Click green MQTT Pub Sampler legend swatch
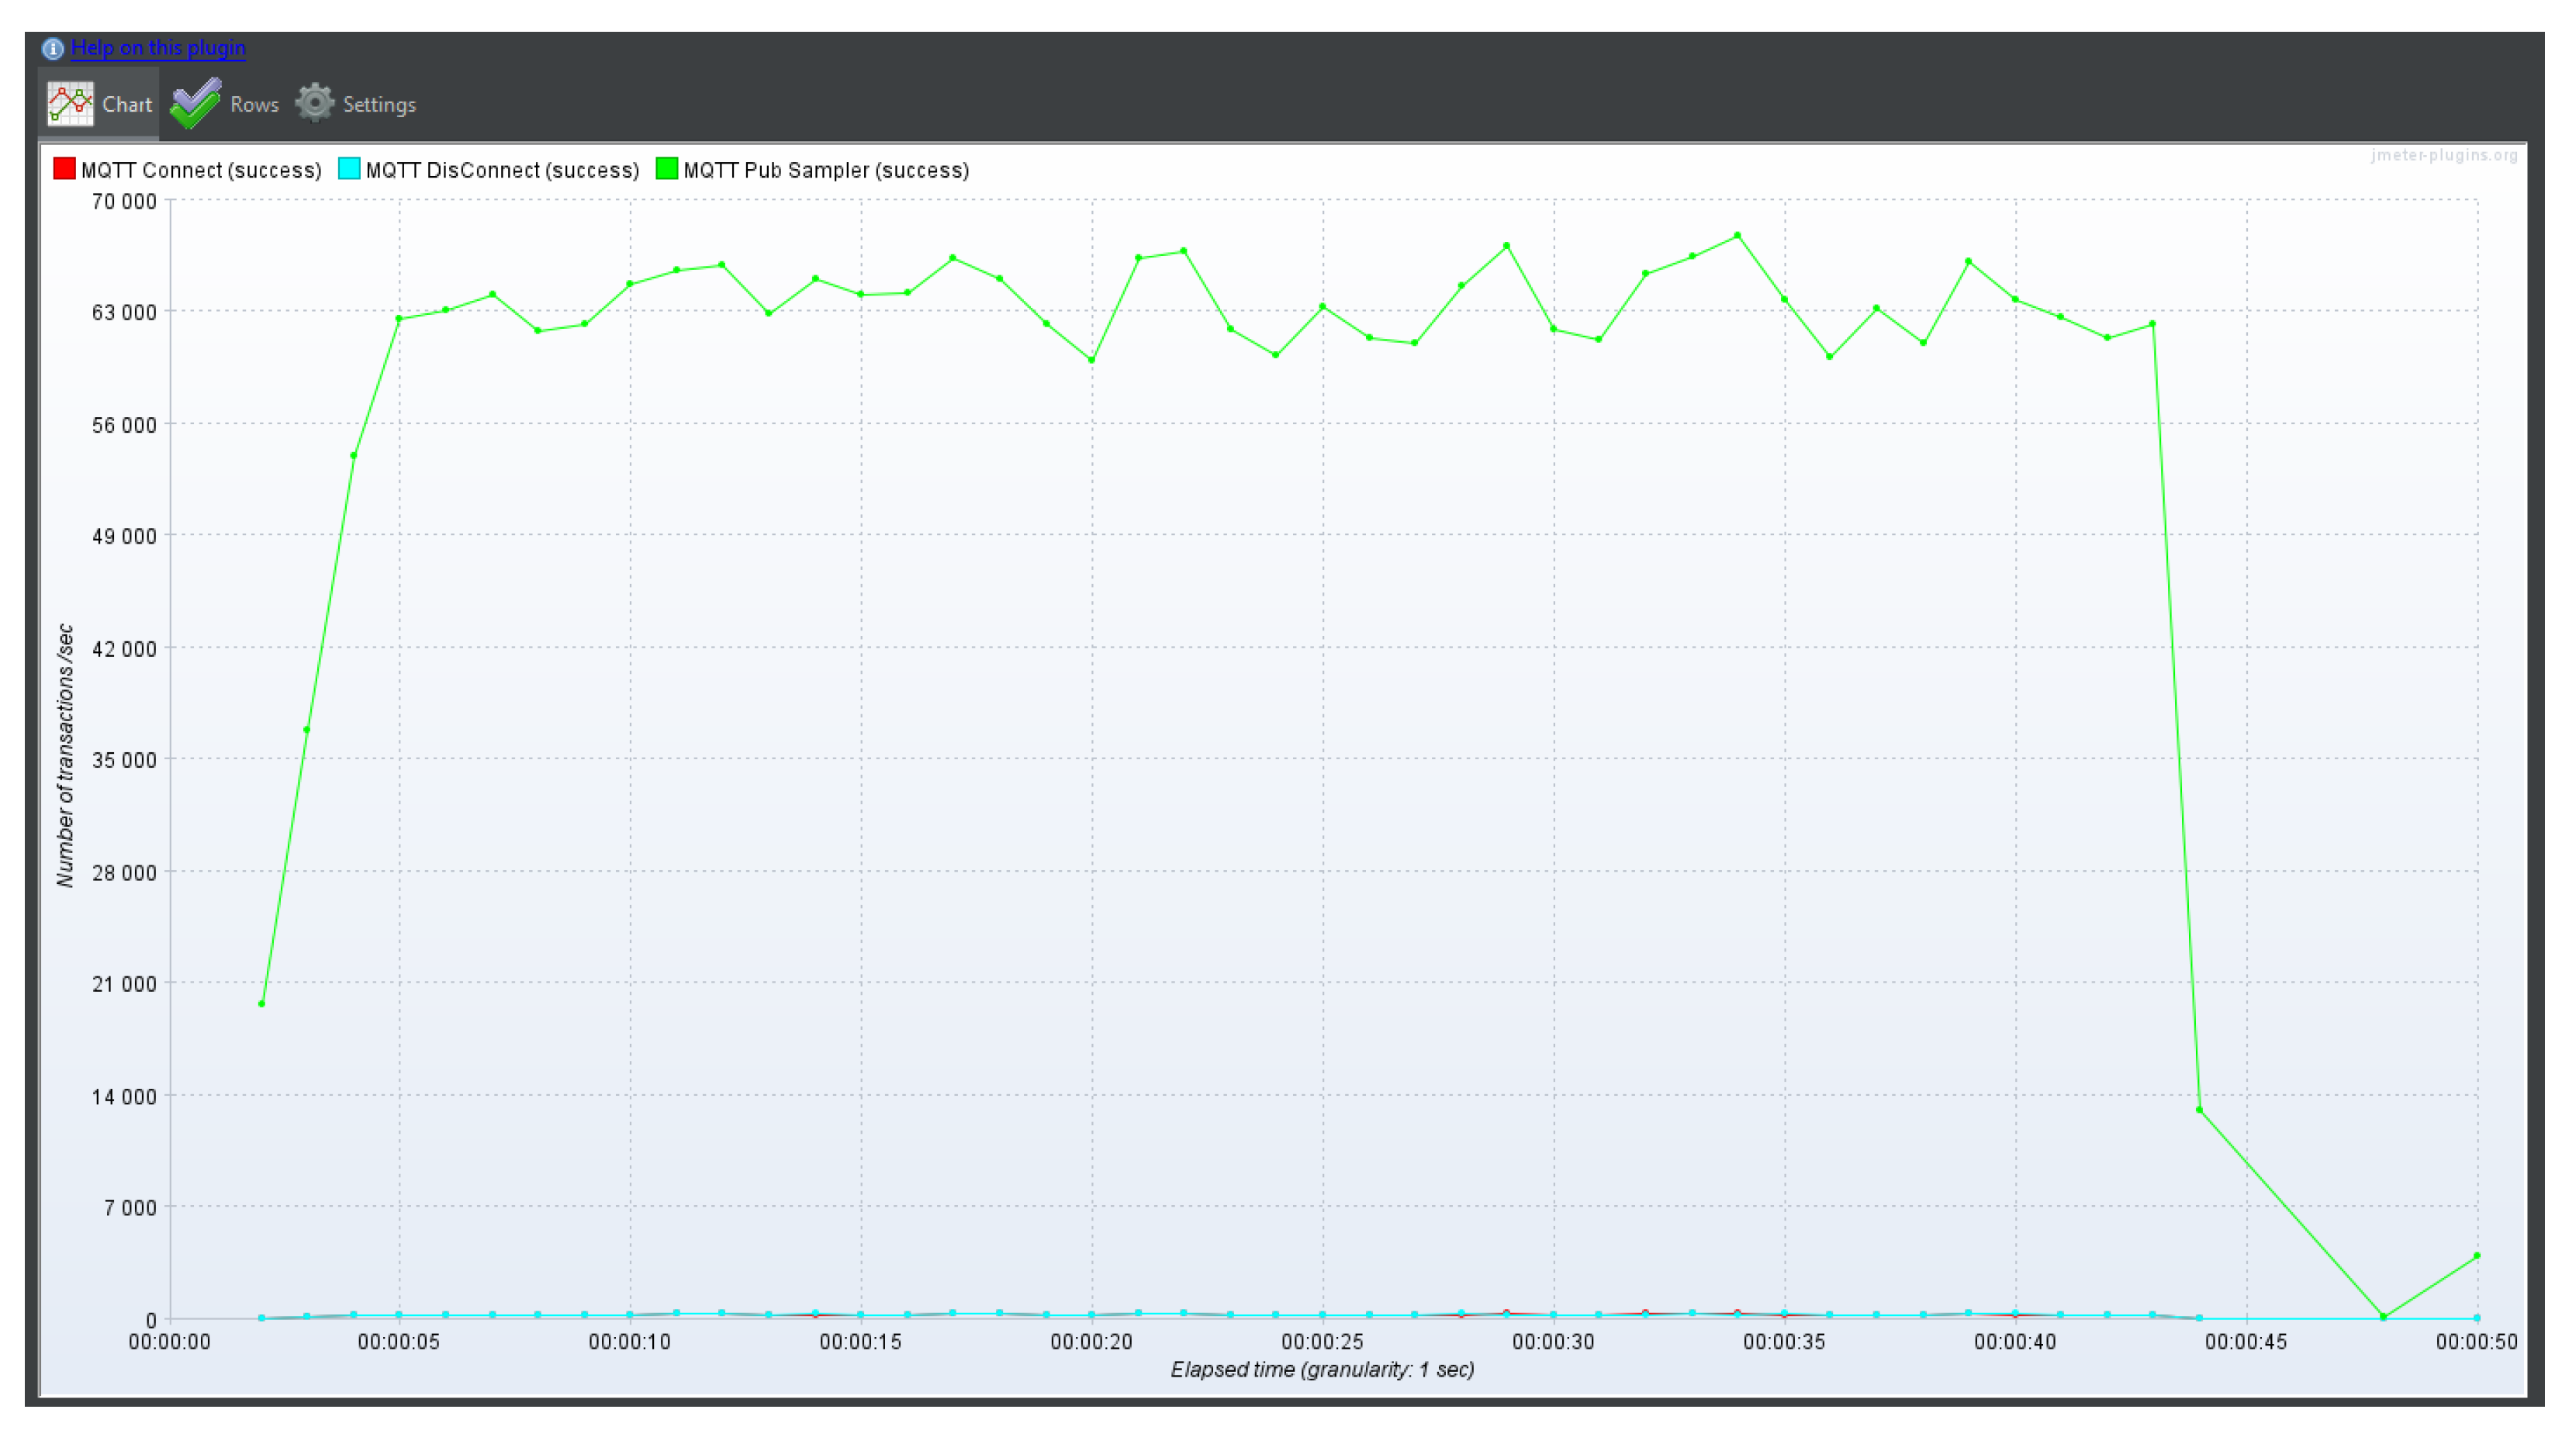Screen dimensions: 2576x1437 666,169
